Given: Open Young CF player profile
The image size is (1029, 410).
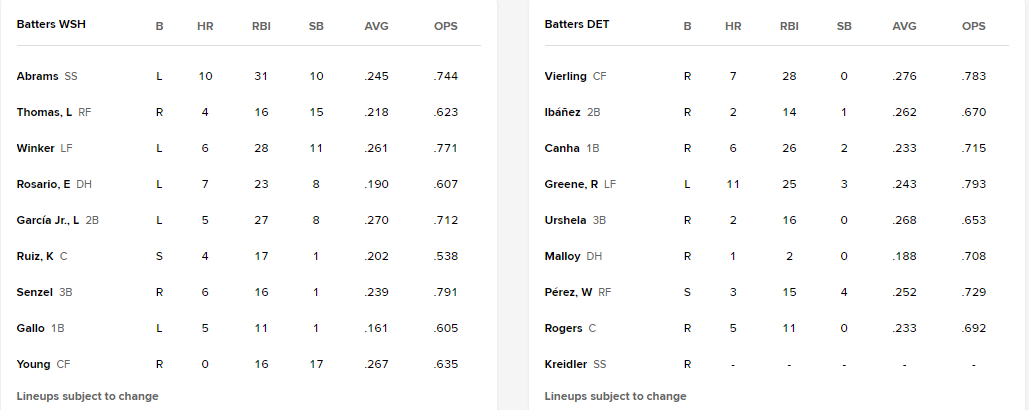Looking at the screenshot, I should 33,364.
